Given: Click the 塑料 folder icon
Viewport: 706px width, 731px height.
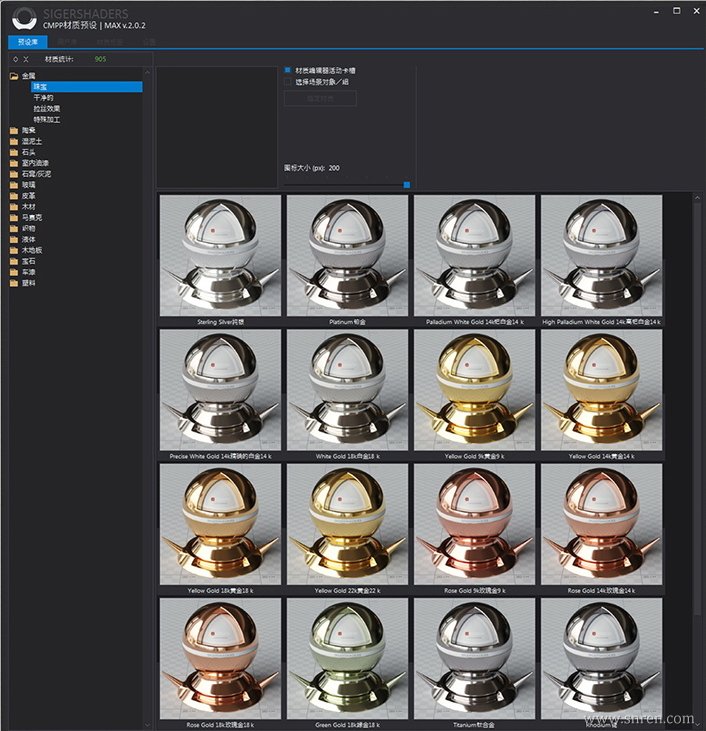Looking at the screenshot, I should coord(14,283).
